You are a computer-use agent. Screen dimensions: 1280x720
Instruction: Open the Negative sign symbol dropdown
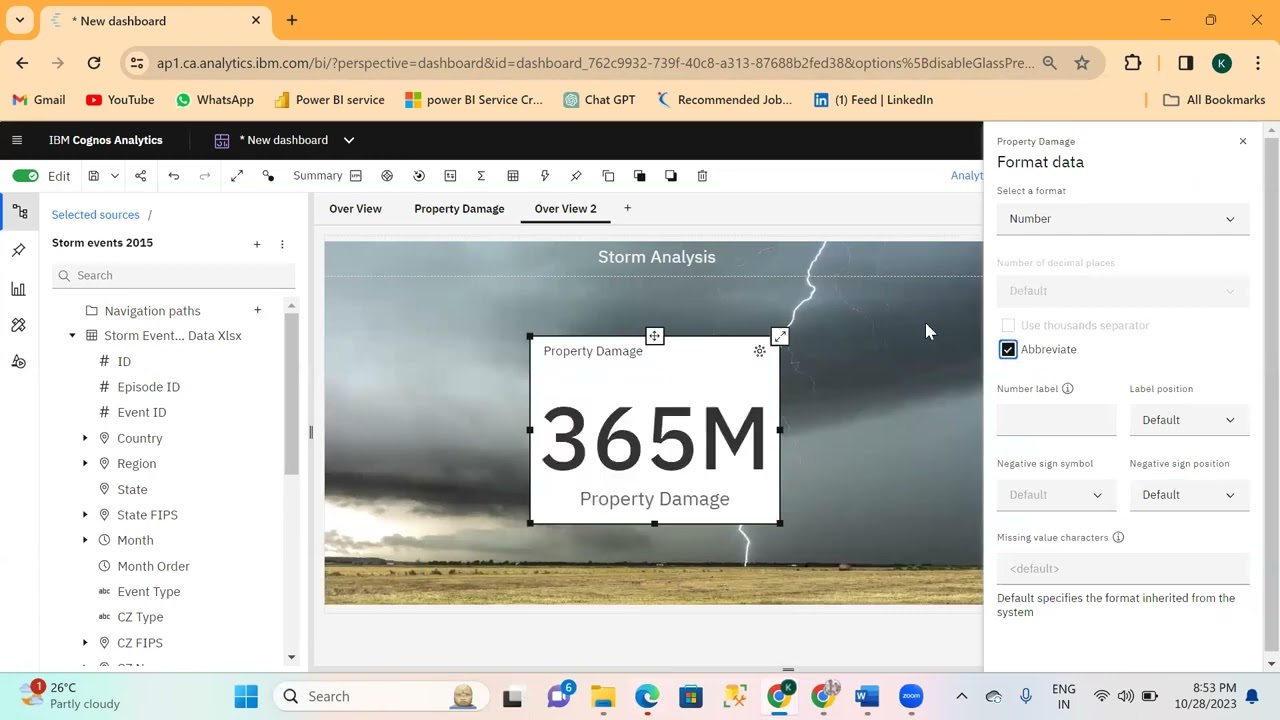1056,495
